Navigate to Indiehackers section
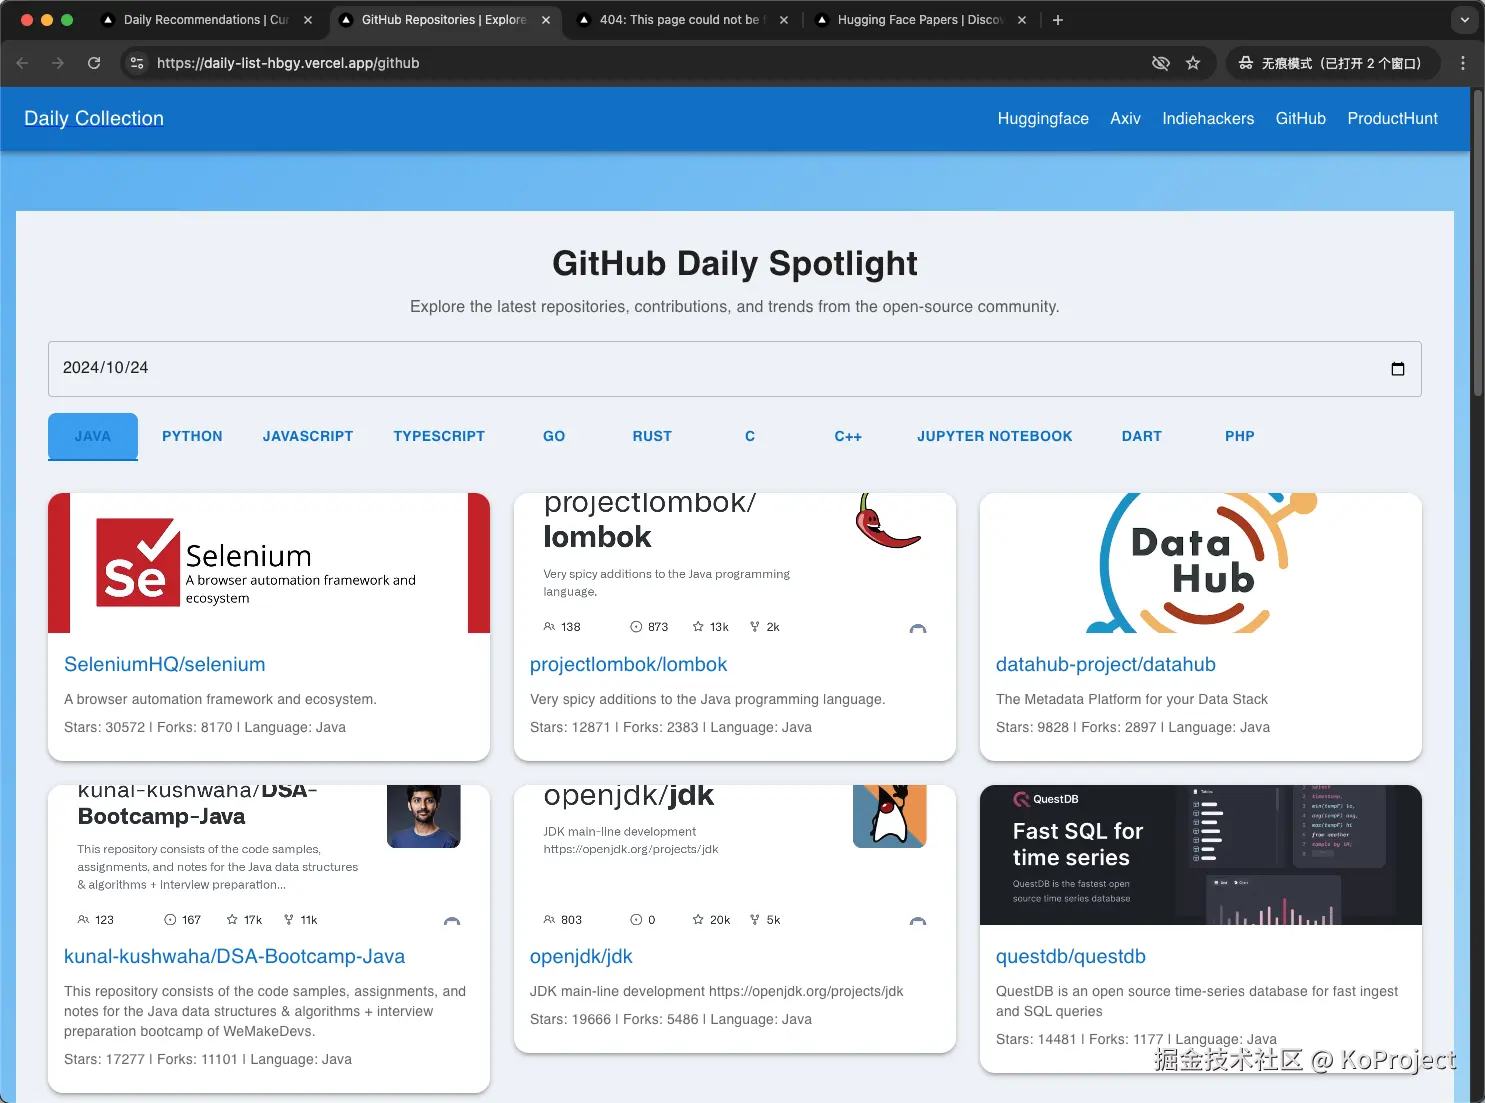This screenshot has width=1485, height=1103. coord(1208,118)
